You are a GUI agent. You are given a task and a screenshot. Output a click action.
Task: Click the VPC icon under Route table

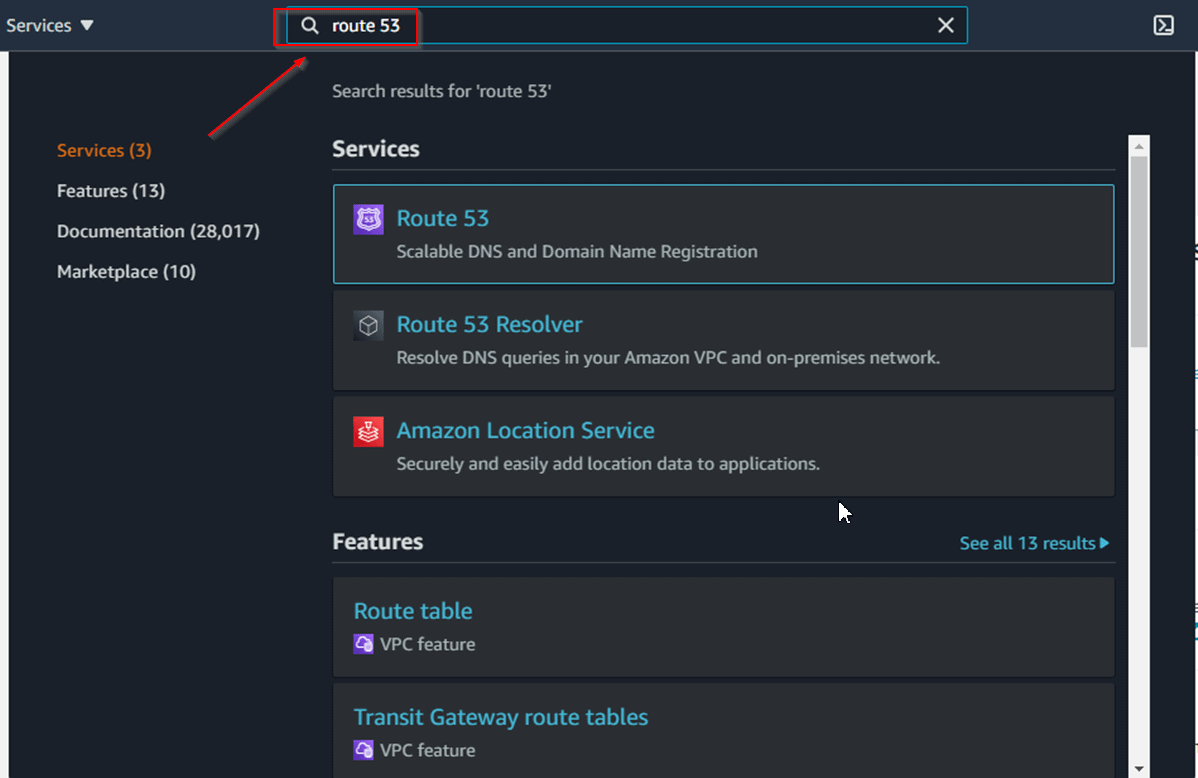click(x=362, y=643)
